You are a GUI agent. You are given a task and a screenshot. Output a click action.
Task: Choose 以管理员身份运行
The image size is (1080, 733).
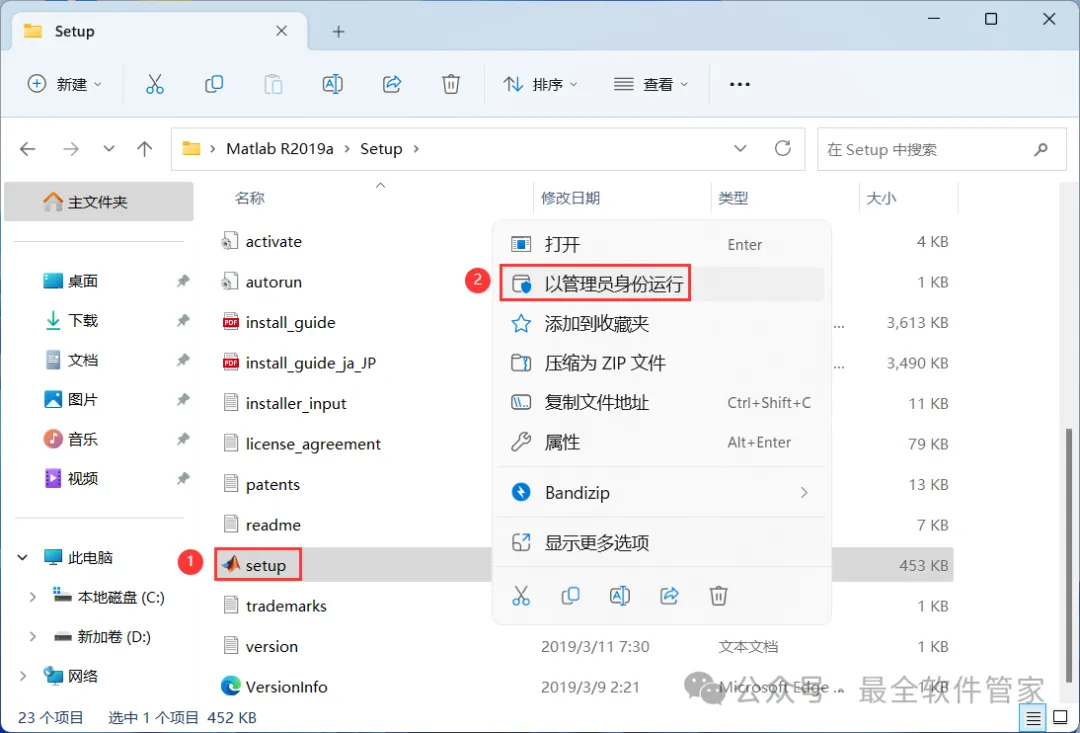click(662, 284)
